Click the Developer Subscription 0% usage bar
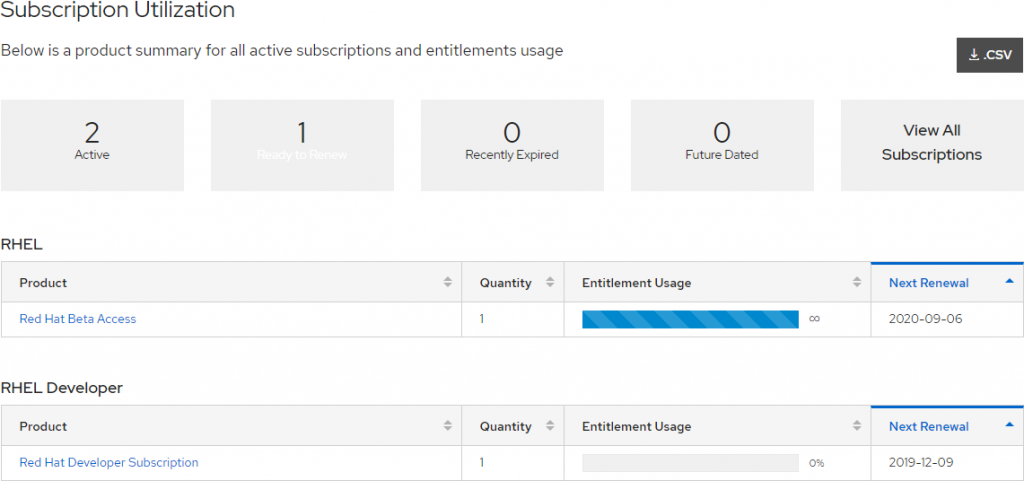The image size is (1024, 481). [690, 463]
